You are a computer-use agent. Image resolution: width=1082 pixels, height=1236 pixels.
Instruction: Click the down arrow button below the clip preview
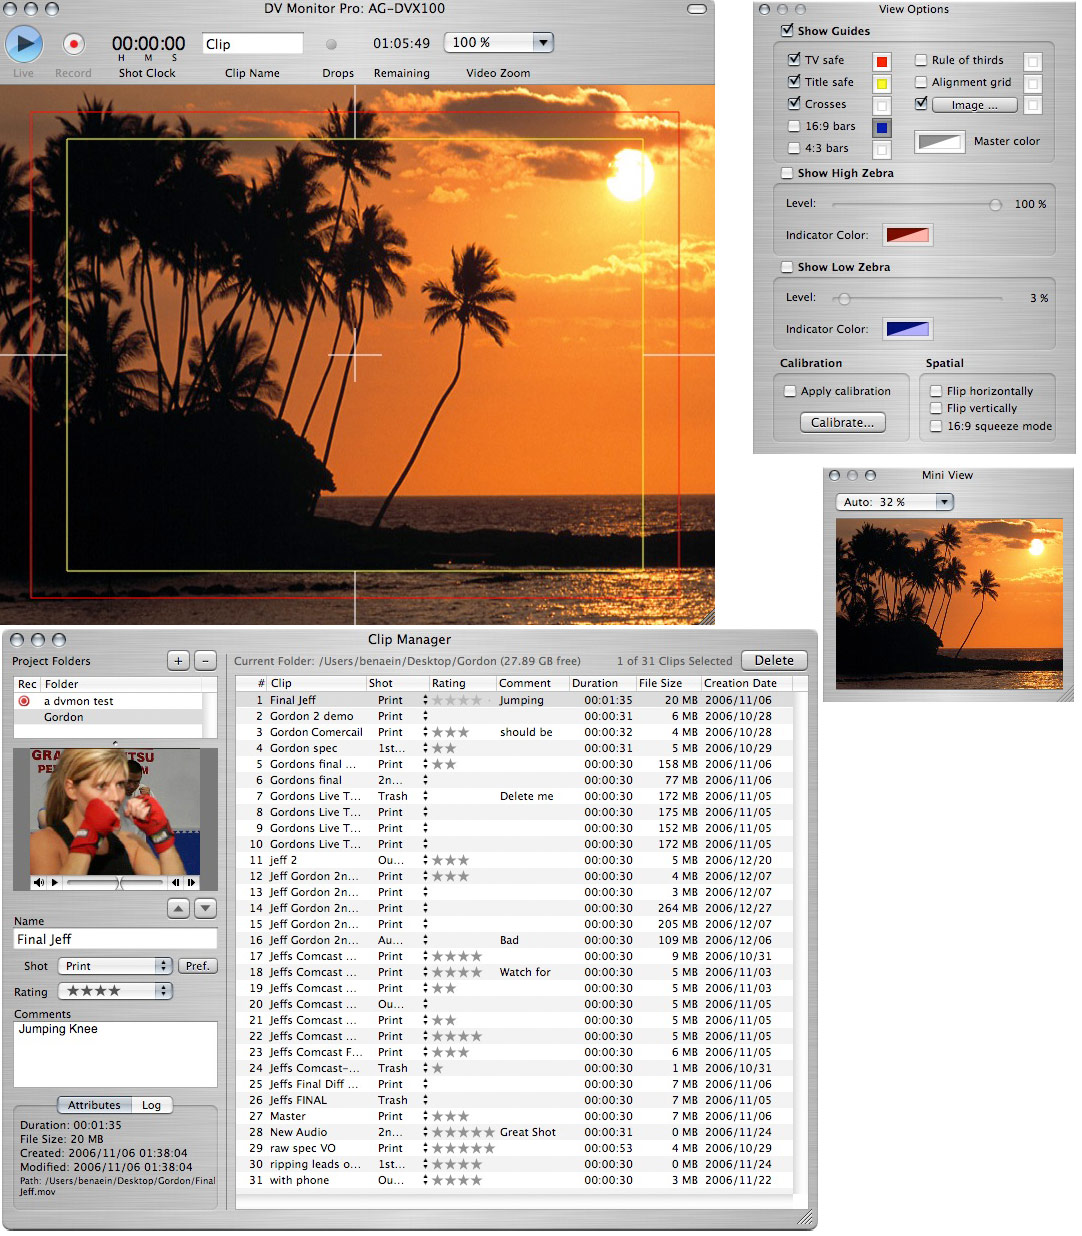[x=205, y=908]
